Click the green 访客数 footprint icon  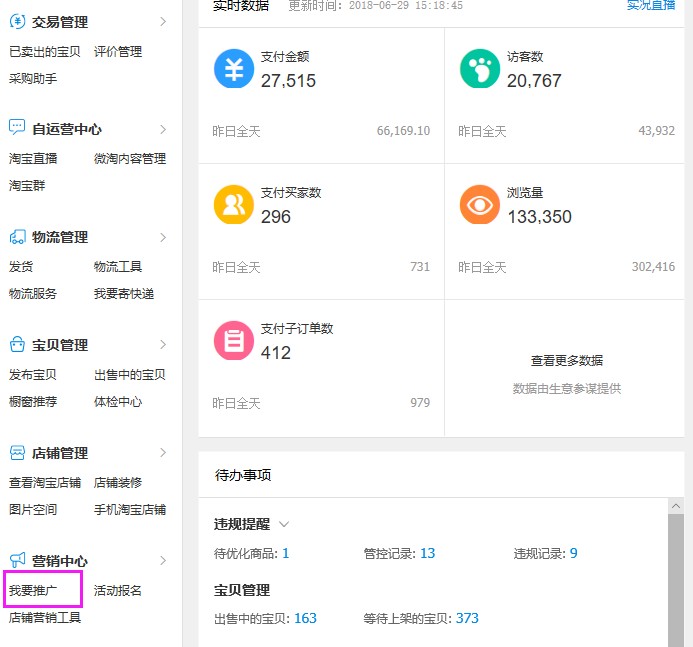tap(480, 69)
